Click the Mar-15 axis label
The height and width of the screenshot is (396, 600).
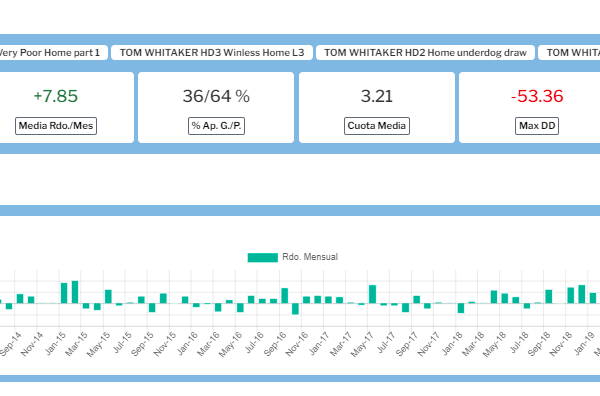(77, 344)
